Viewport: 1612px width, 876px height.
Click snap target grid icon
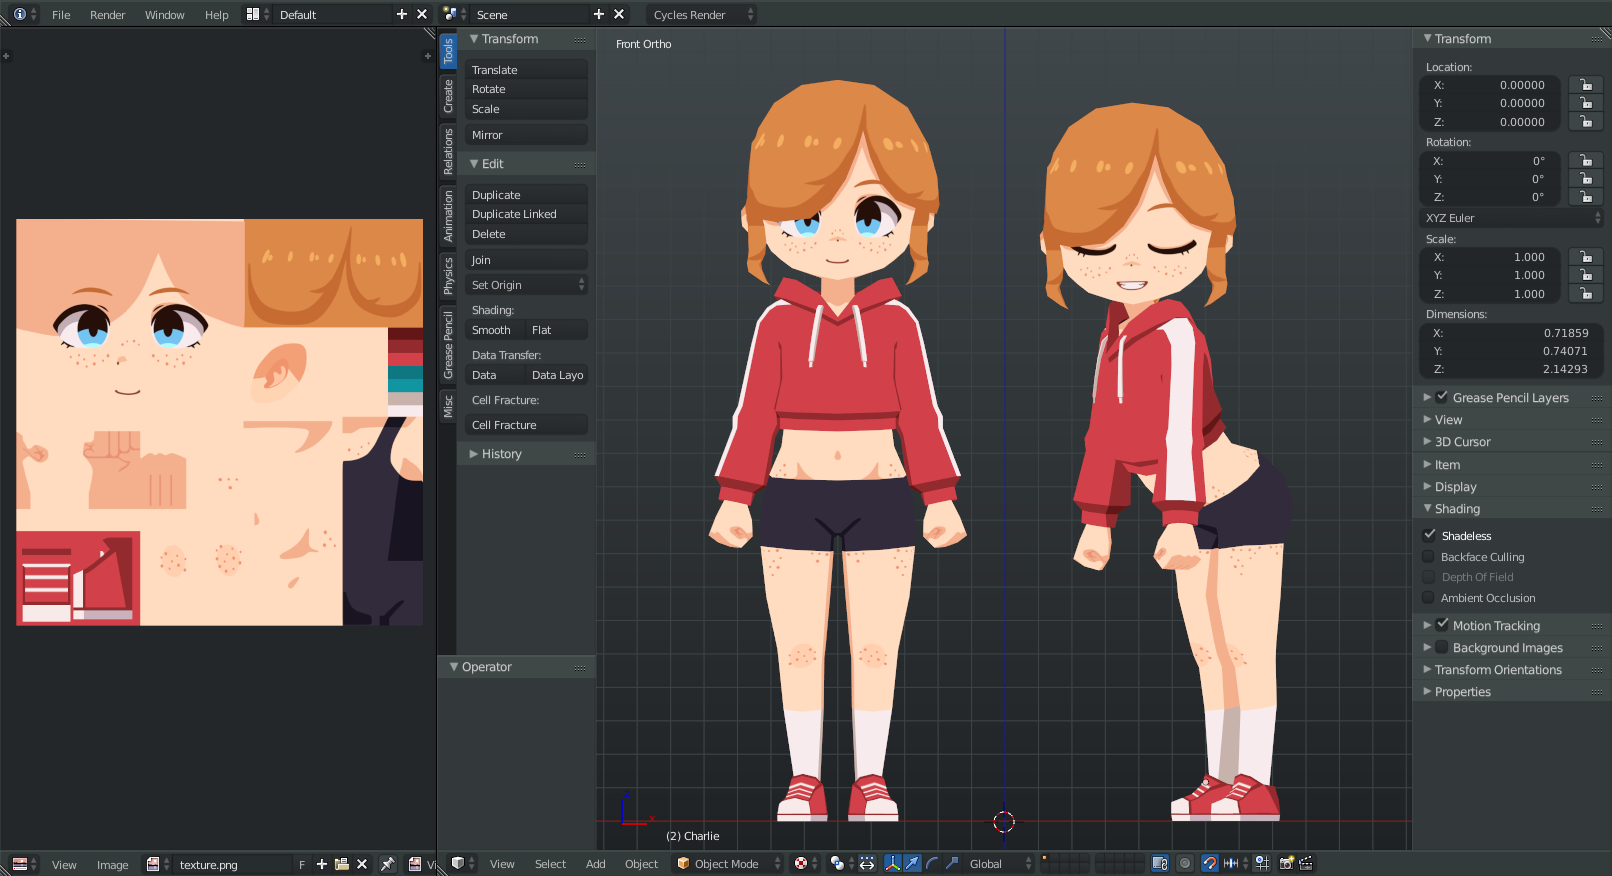point(1262,863)
